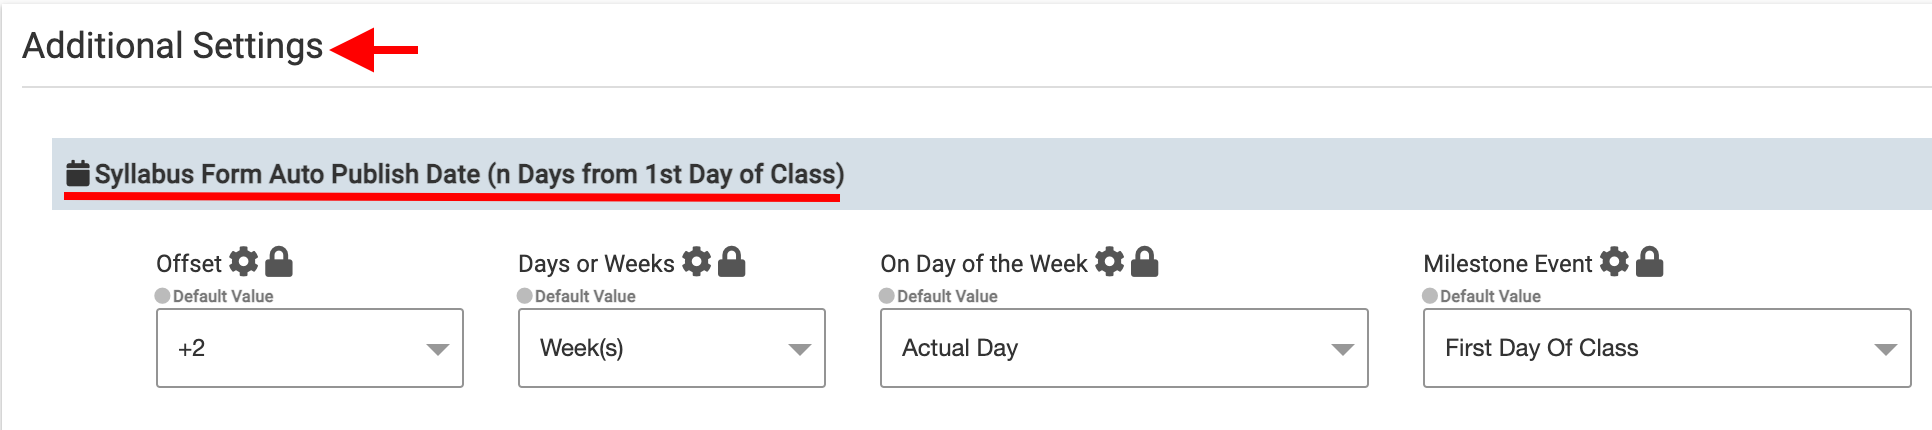Expand the First Day Of Class dropdown
Viewport: 1932px width, 430px height.
click(x=1667, y=348)
